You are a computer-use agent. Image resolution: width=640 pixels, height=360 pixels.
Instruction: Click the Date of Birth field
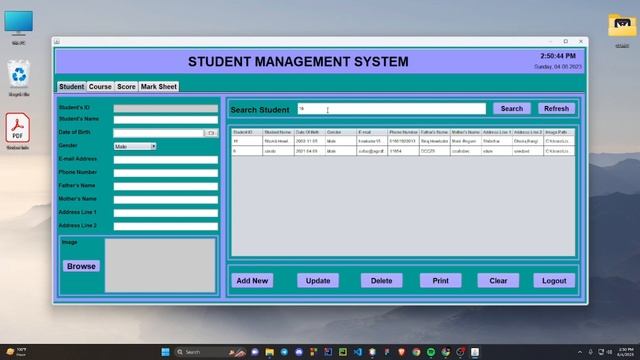click(x=158, y=133)
